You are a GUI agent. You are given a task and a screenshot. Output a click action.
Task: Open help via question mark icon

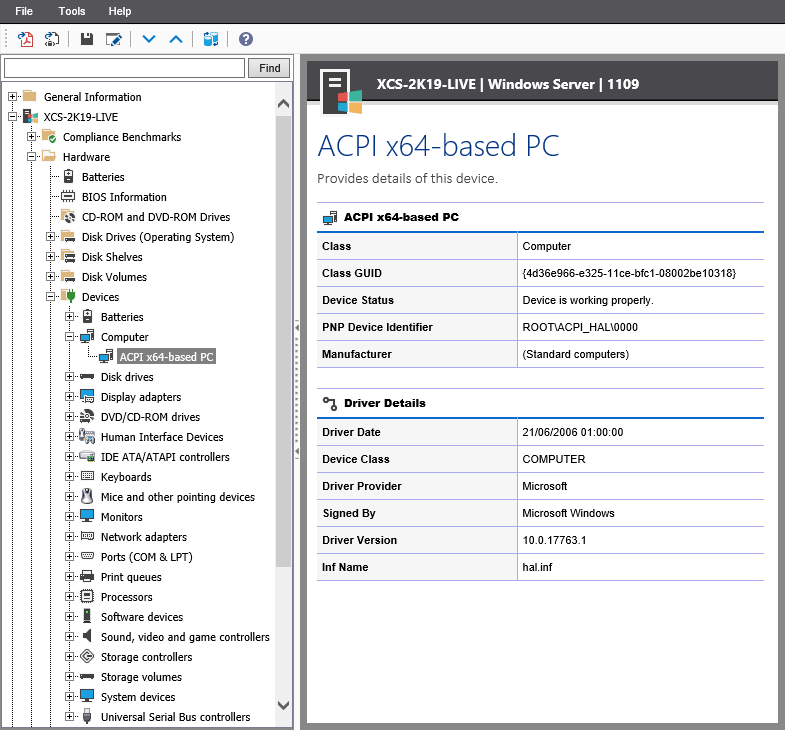tap(246, 39)
